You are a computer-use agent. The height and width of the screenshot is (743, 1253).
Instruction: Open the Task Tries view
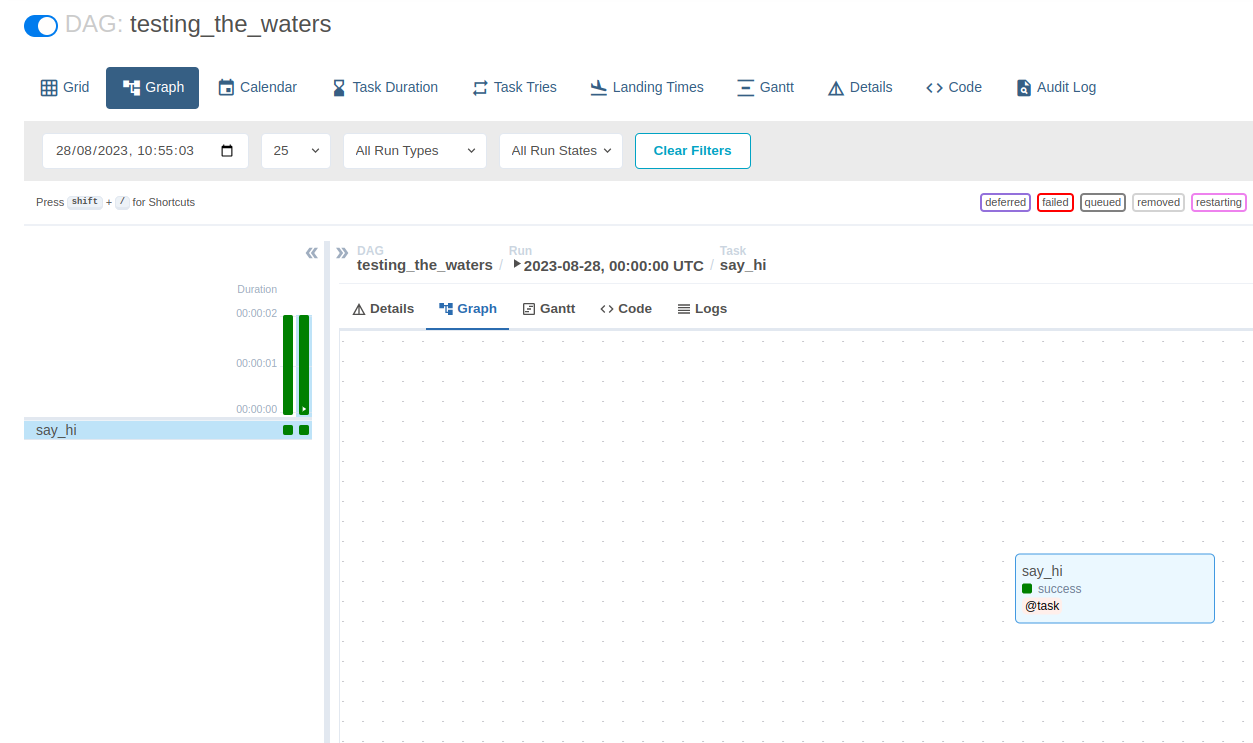(514, 87)
